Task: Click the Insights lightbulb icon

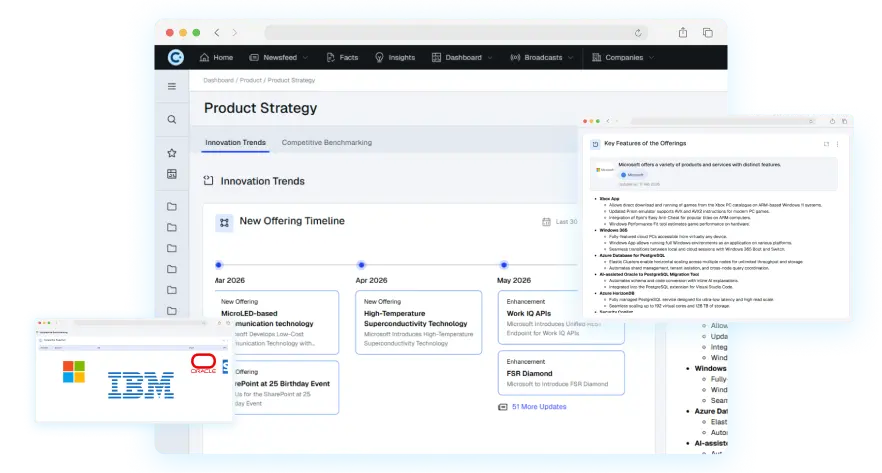Action: (x=379, y=57)
